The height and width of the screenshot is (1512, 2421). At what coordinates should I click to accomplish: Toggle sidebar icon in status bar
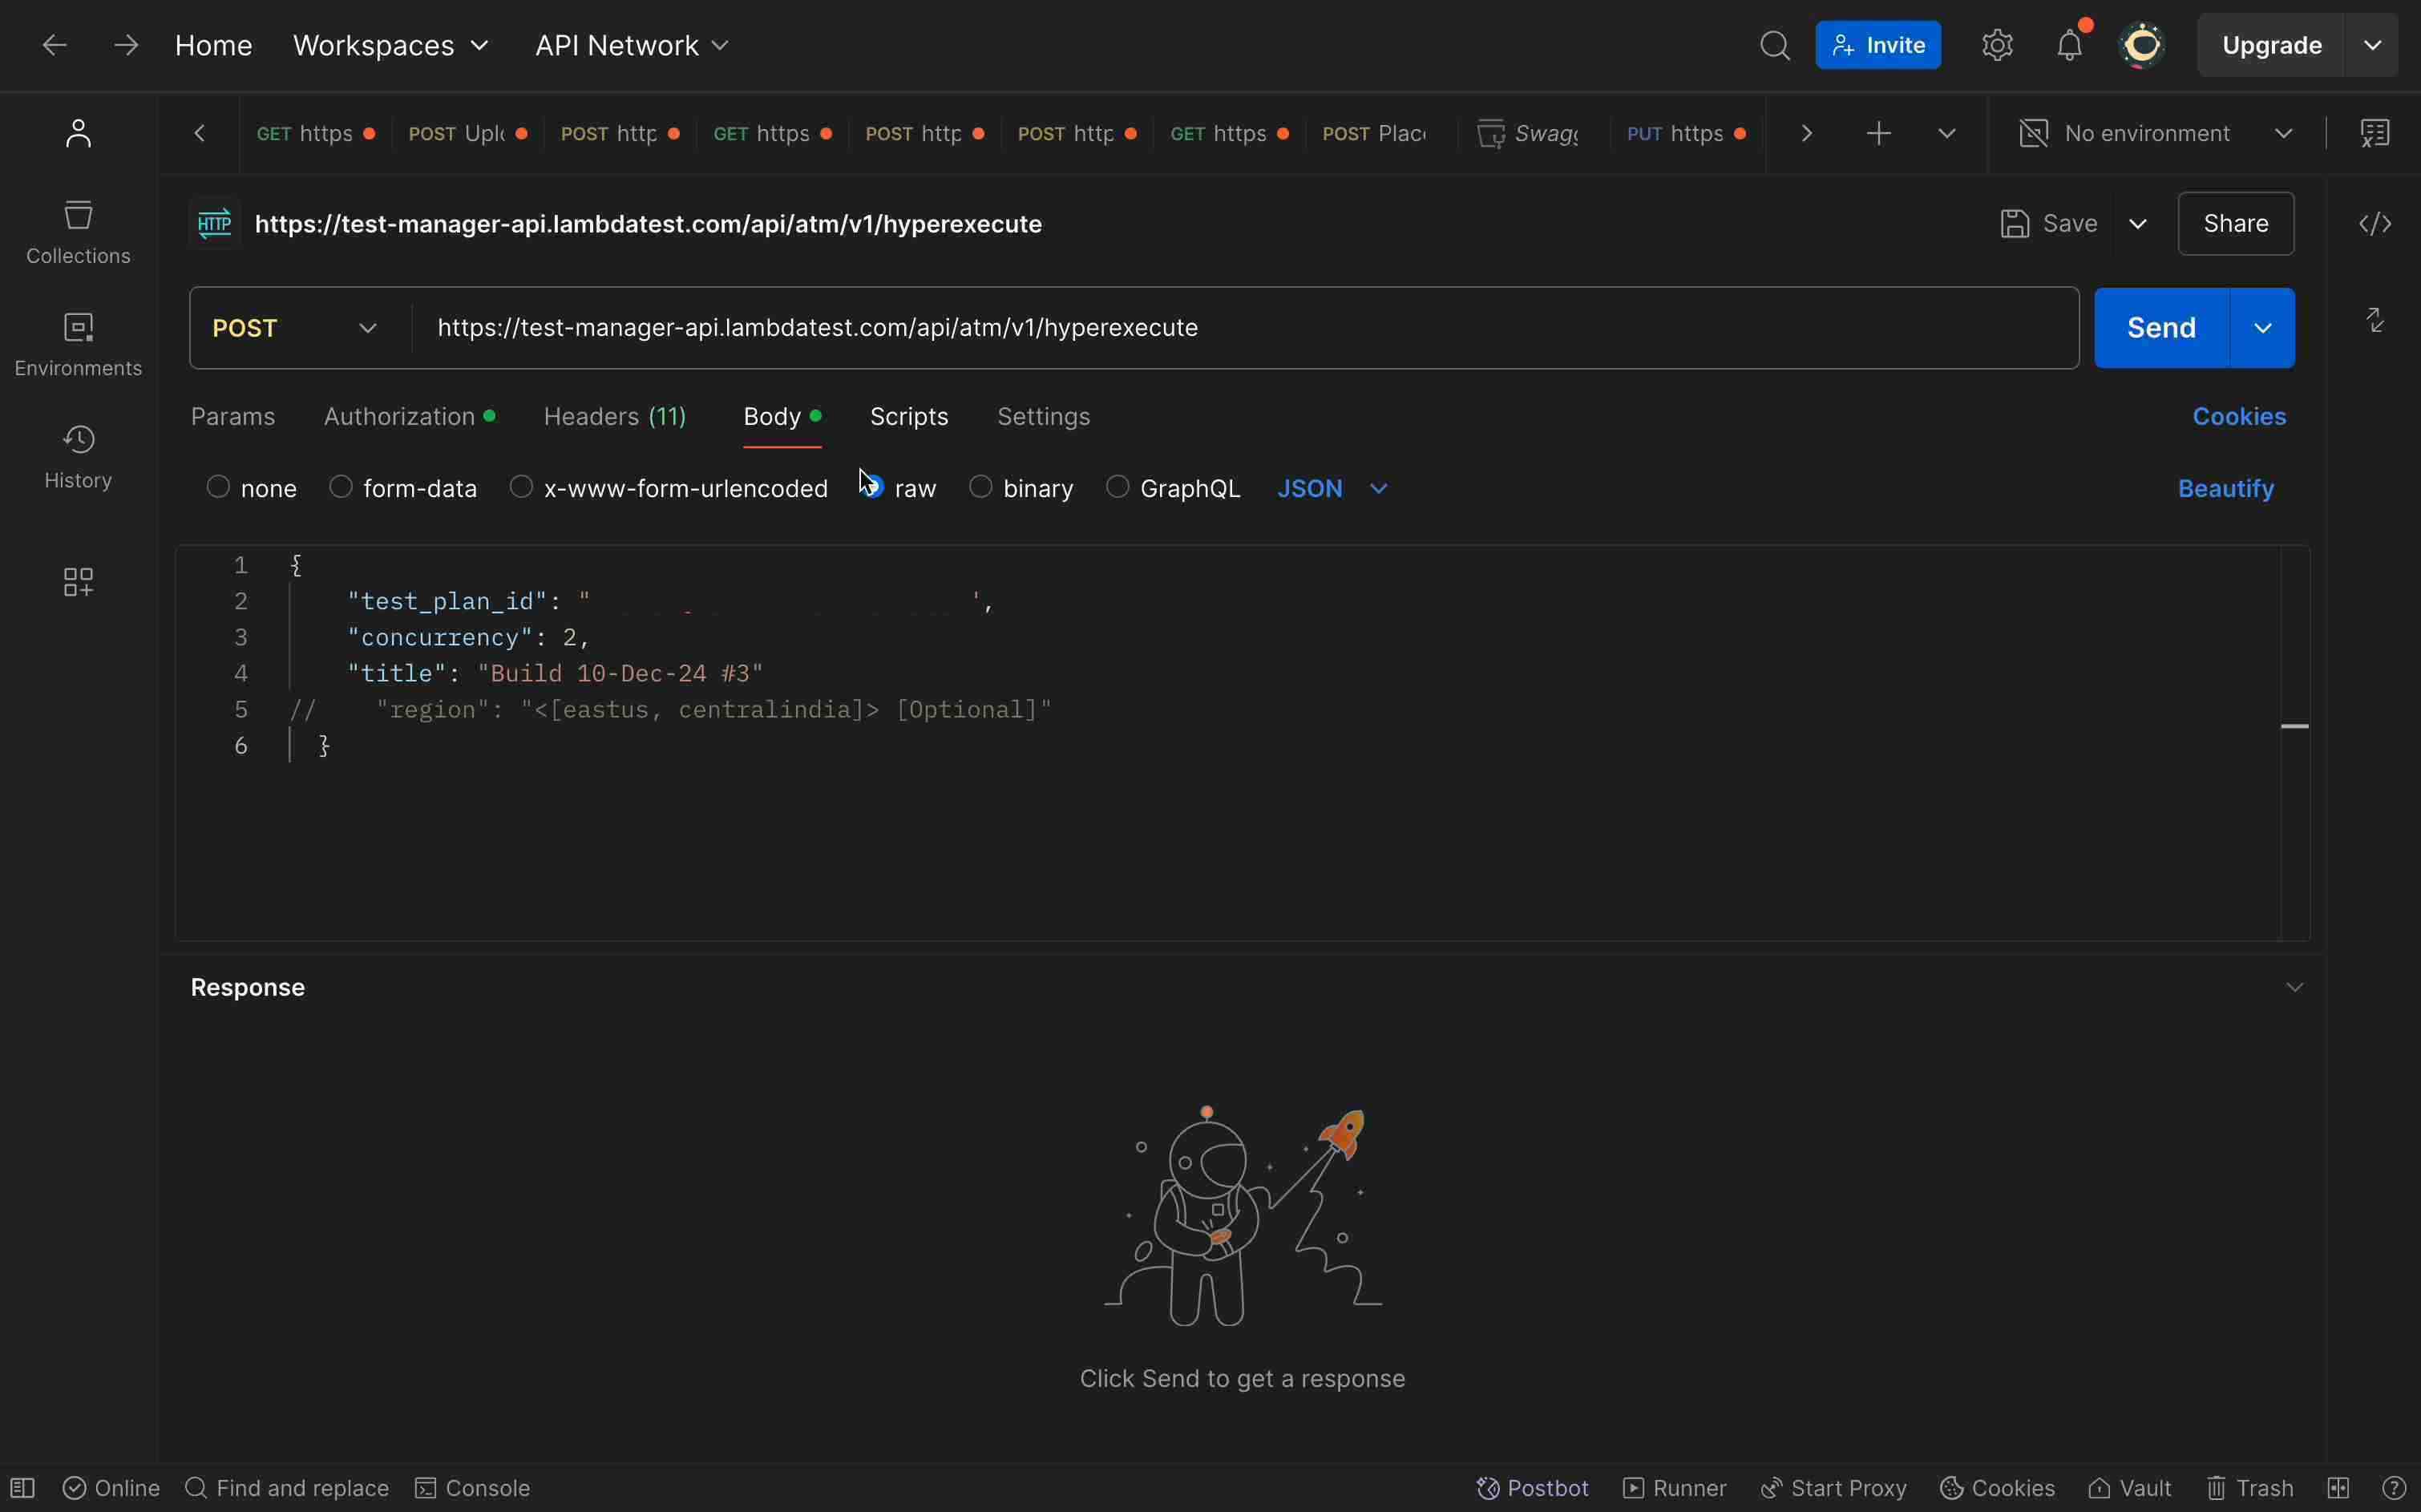pyautogui.click(x=22, y=1488)
